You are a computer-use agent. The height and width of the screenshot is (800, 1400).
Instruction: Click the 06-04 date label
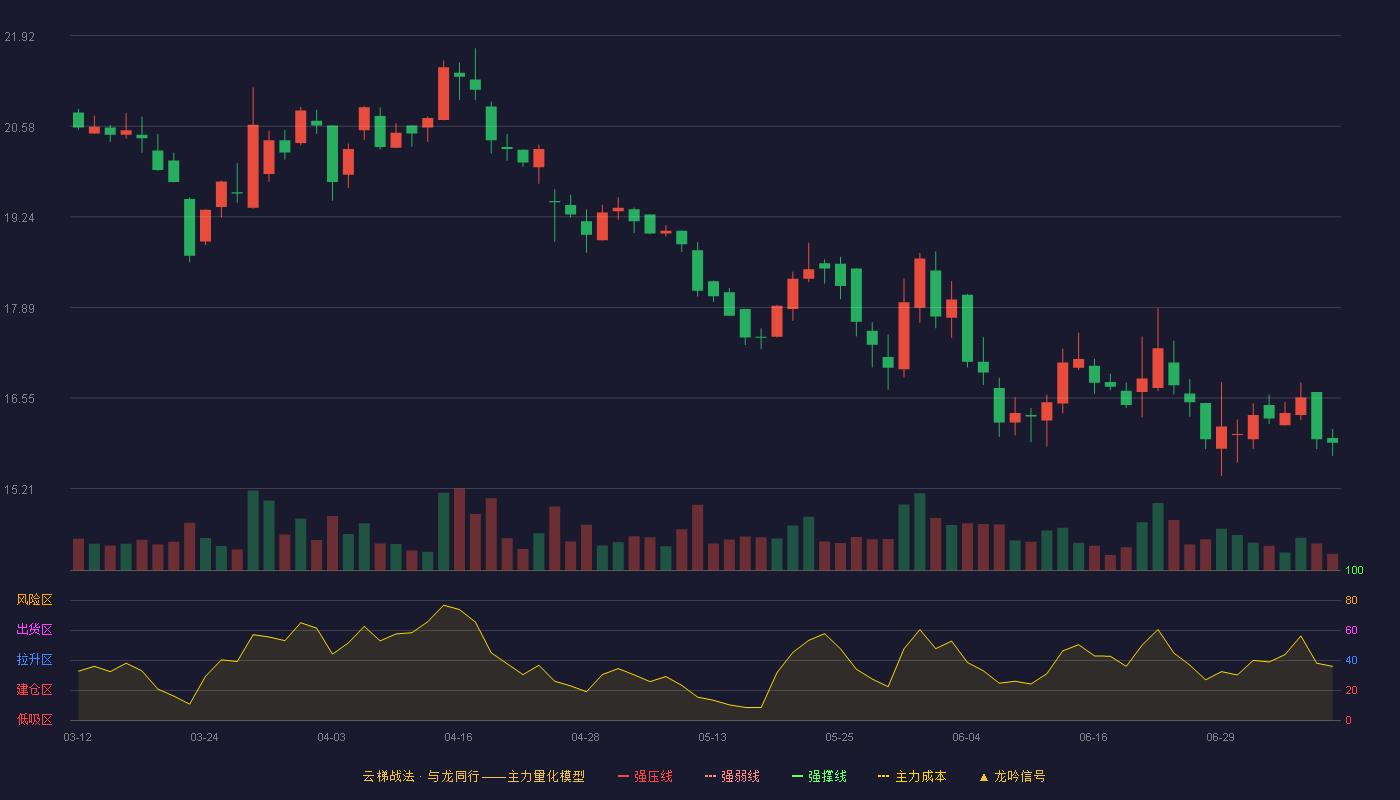pyautogui.click(x=966, y=737)
